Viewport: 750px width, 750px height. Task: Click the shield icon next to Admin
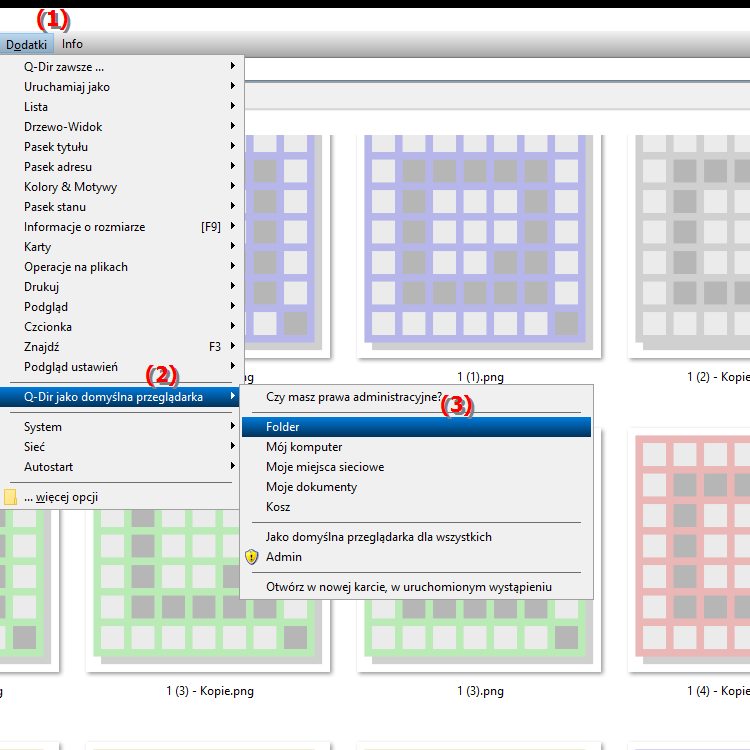click(x=252, y=557)
